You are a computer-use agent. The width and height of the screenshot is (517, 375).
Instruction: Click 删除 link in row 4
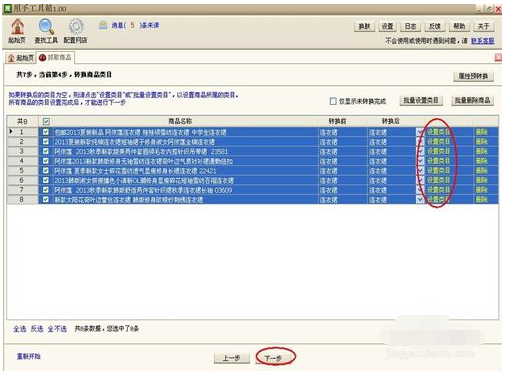pos(482,161)
